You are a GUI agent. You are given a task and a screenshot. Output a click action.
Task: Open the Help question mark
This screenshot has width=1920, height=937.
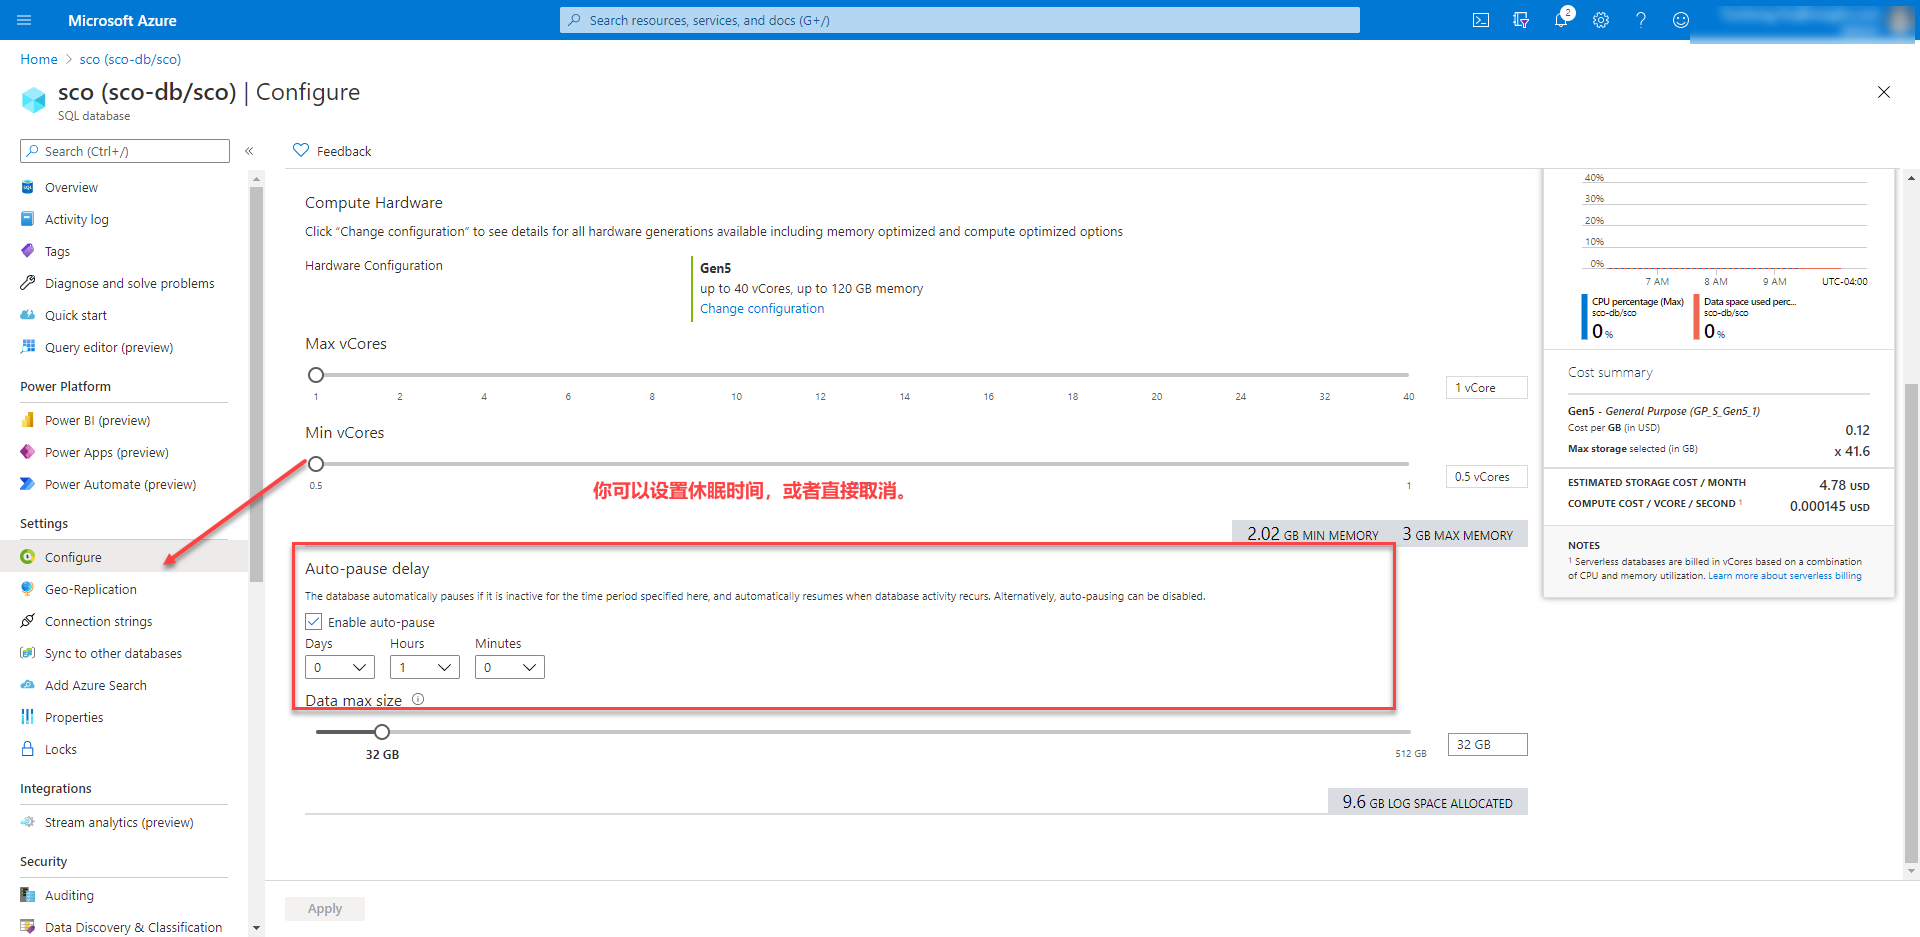pyautogui.click(x=1641, y=20)
